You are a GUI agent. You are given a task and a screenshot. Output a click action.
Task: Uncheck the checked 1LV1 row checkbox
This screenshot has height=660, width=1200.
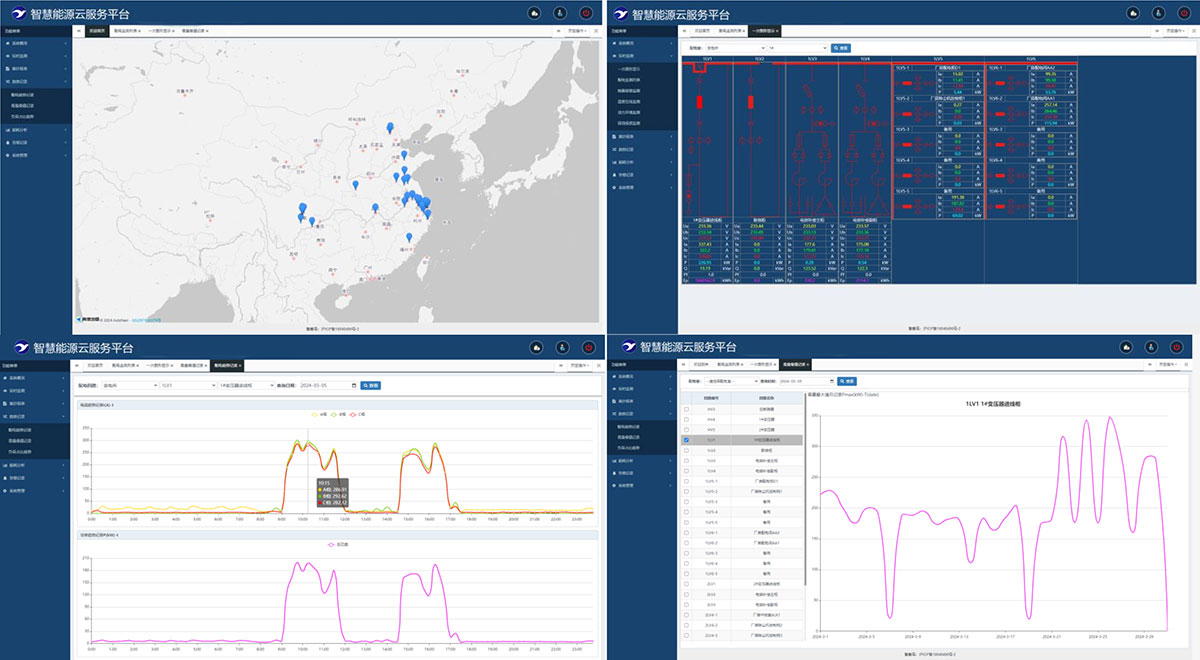coord(686,440)
